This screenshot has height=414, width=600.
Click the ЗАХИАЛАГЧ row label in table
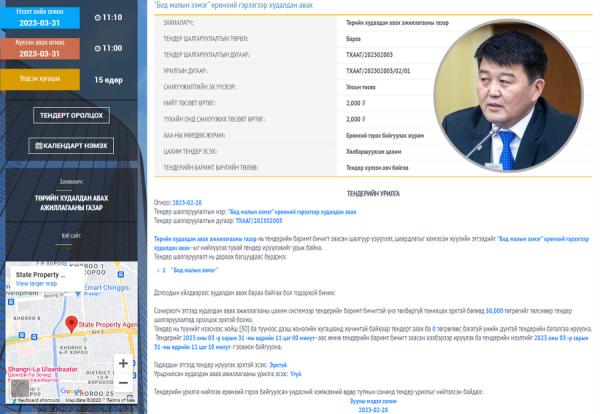178,23
